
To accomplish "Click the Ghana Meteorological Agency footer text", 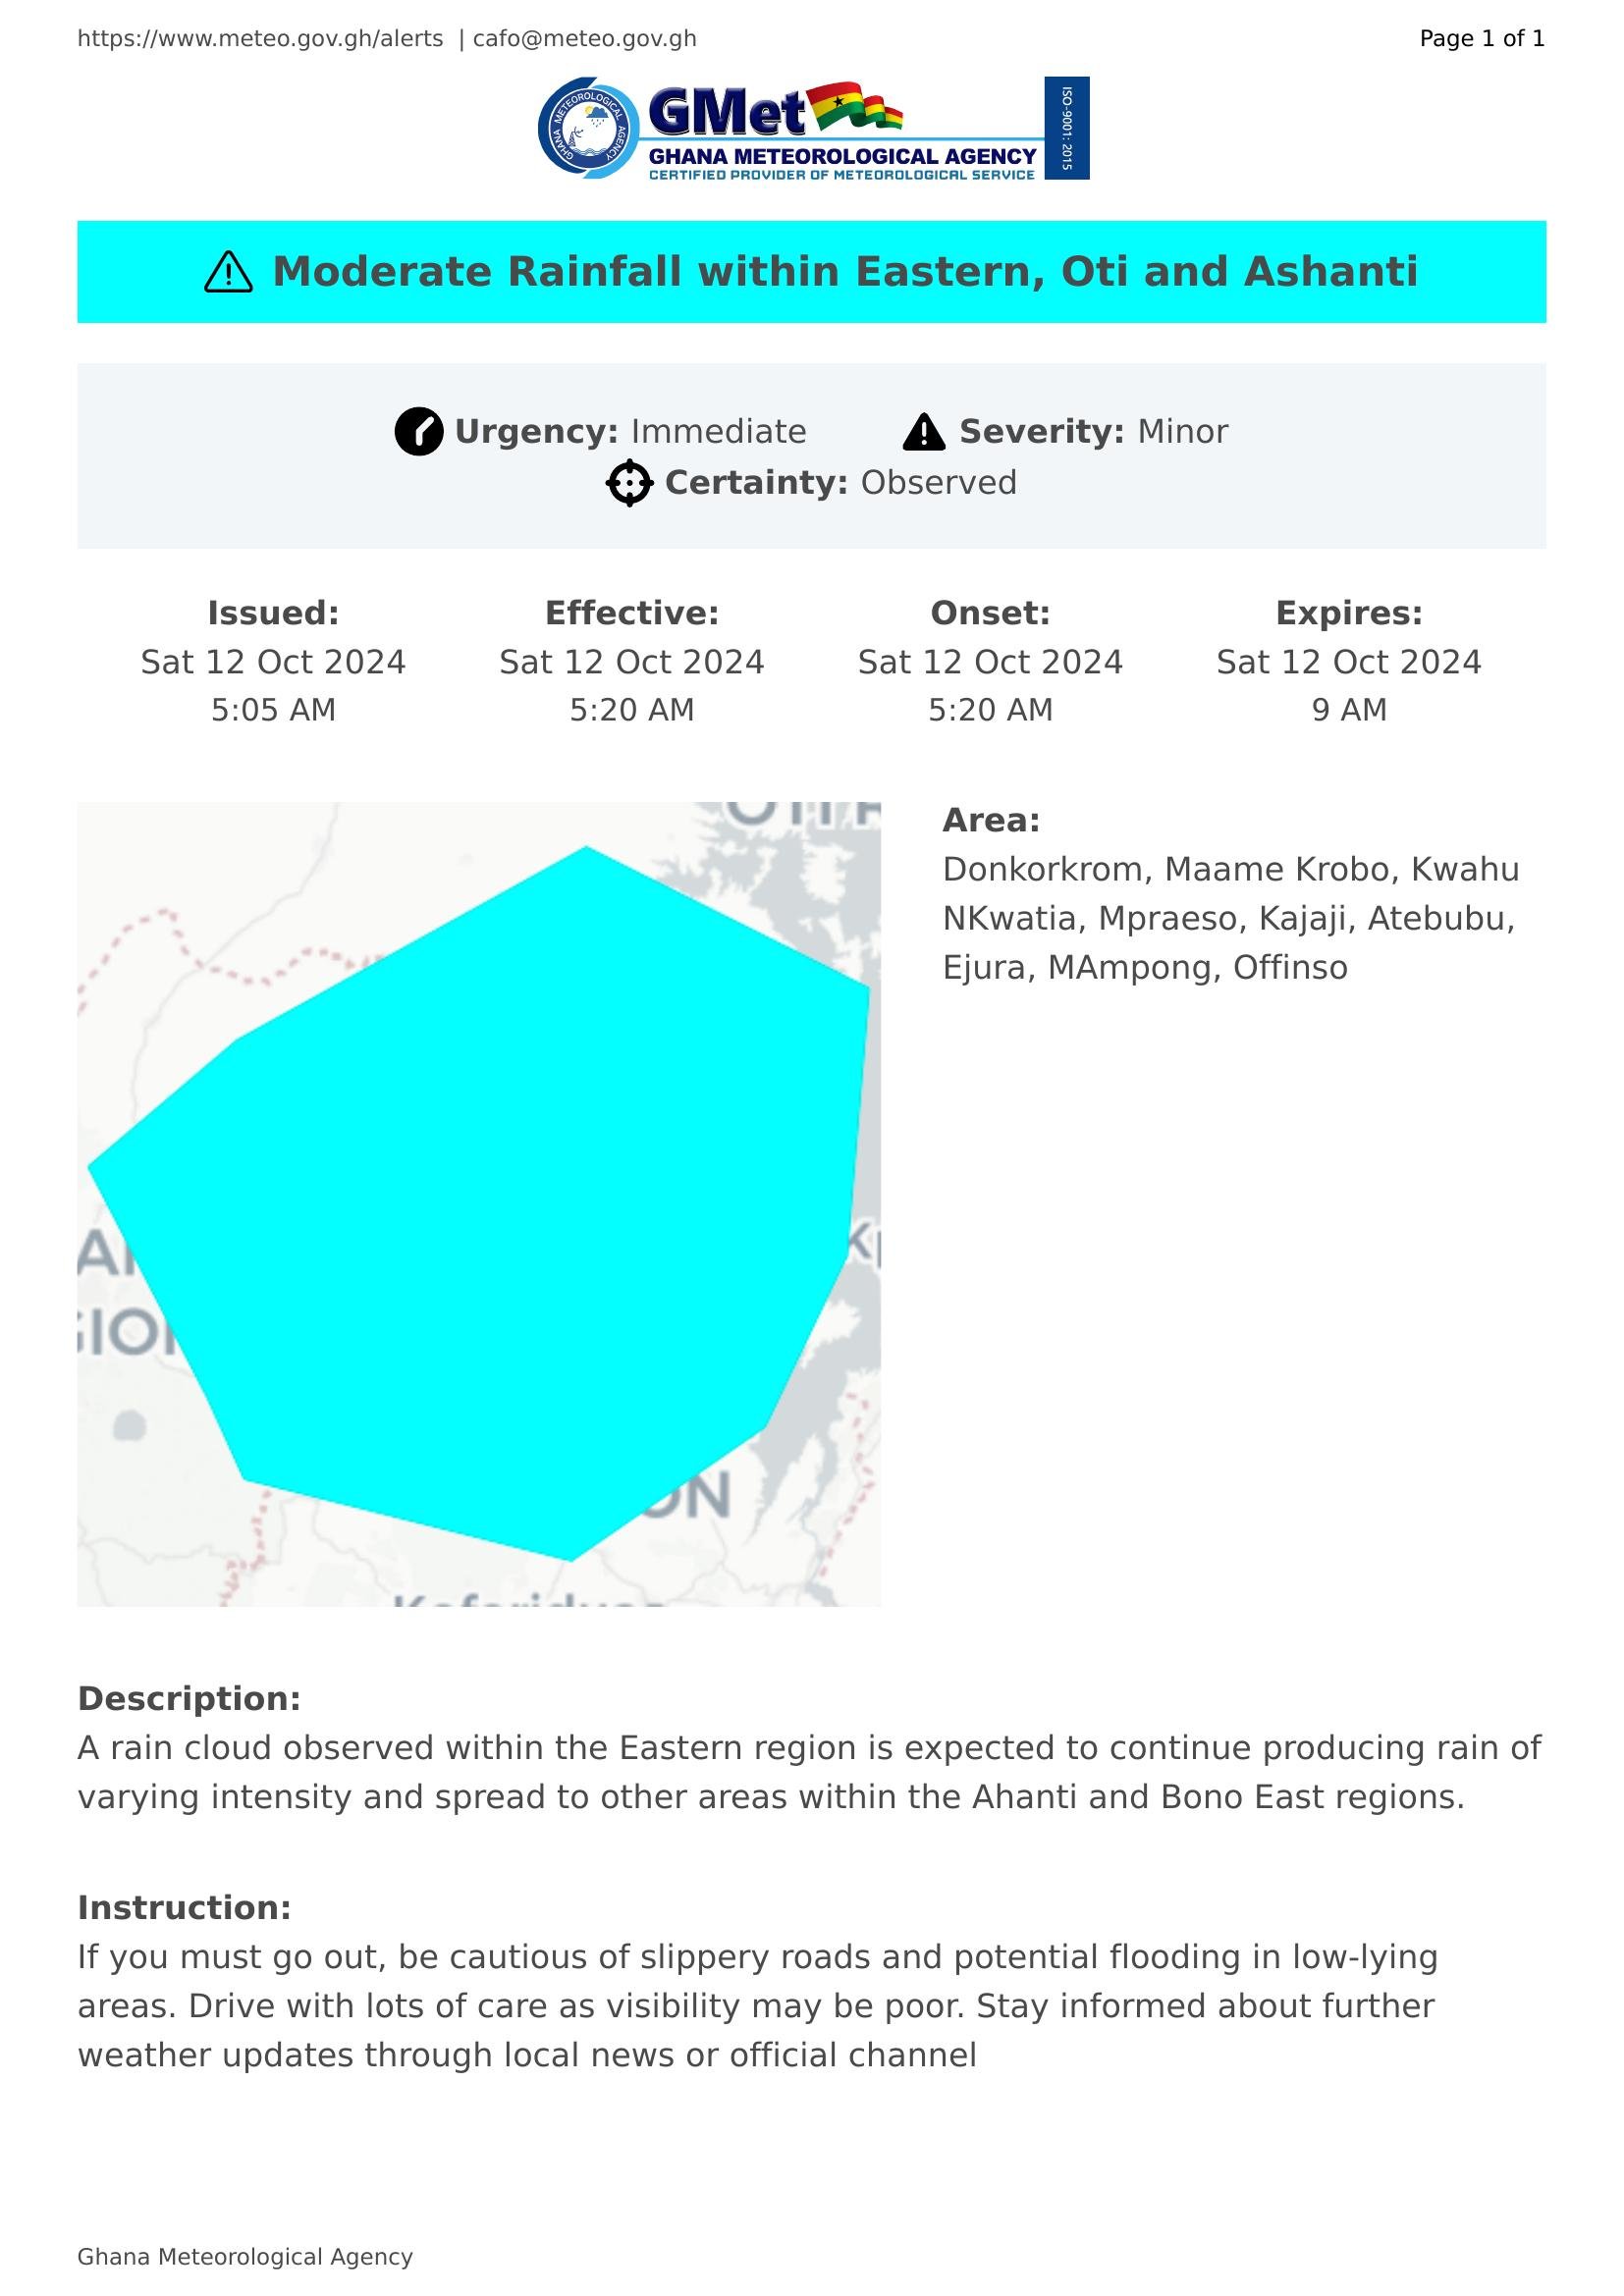I will tap(245, 2257).
